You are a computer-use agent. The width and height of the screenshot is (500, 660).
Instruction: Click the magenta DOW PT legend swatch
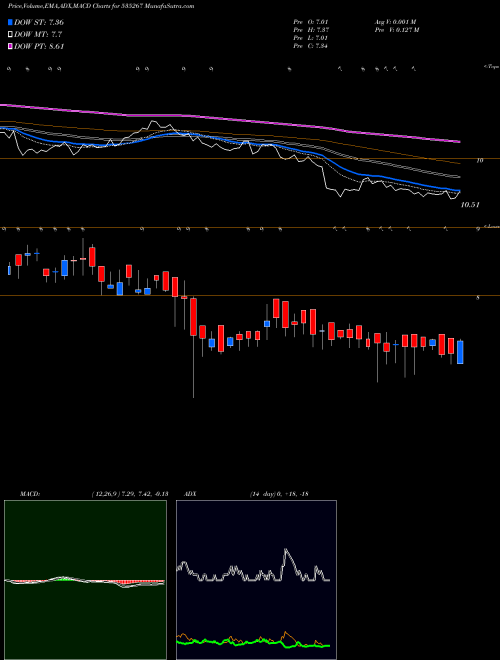coord(11,47)
